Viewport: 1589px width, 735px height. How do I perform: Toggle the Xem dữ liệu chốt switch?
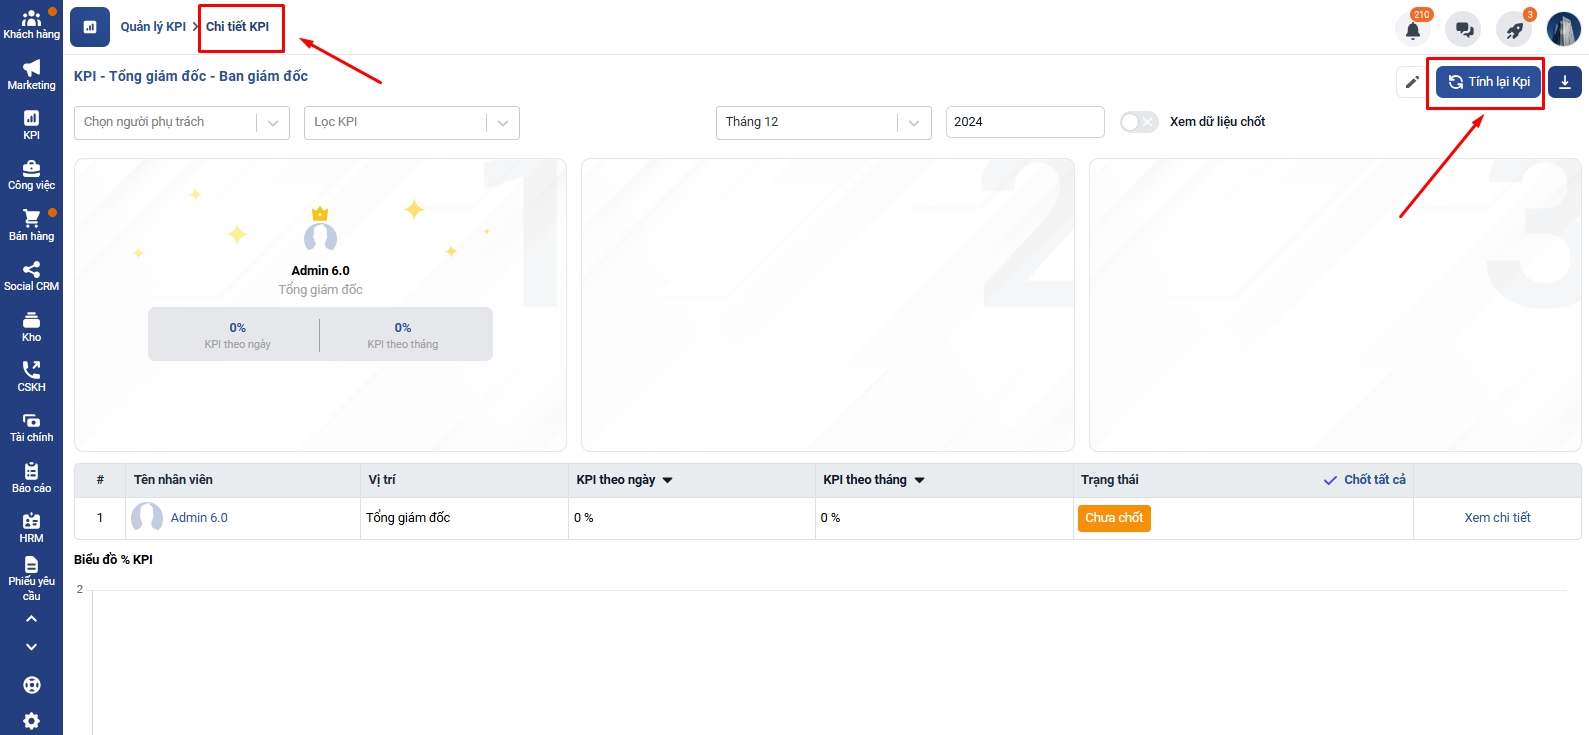click(x=1138, y=122)
